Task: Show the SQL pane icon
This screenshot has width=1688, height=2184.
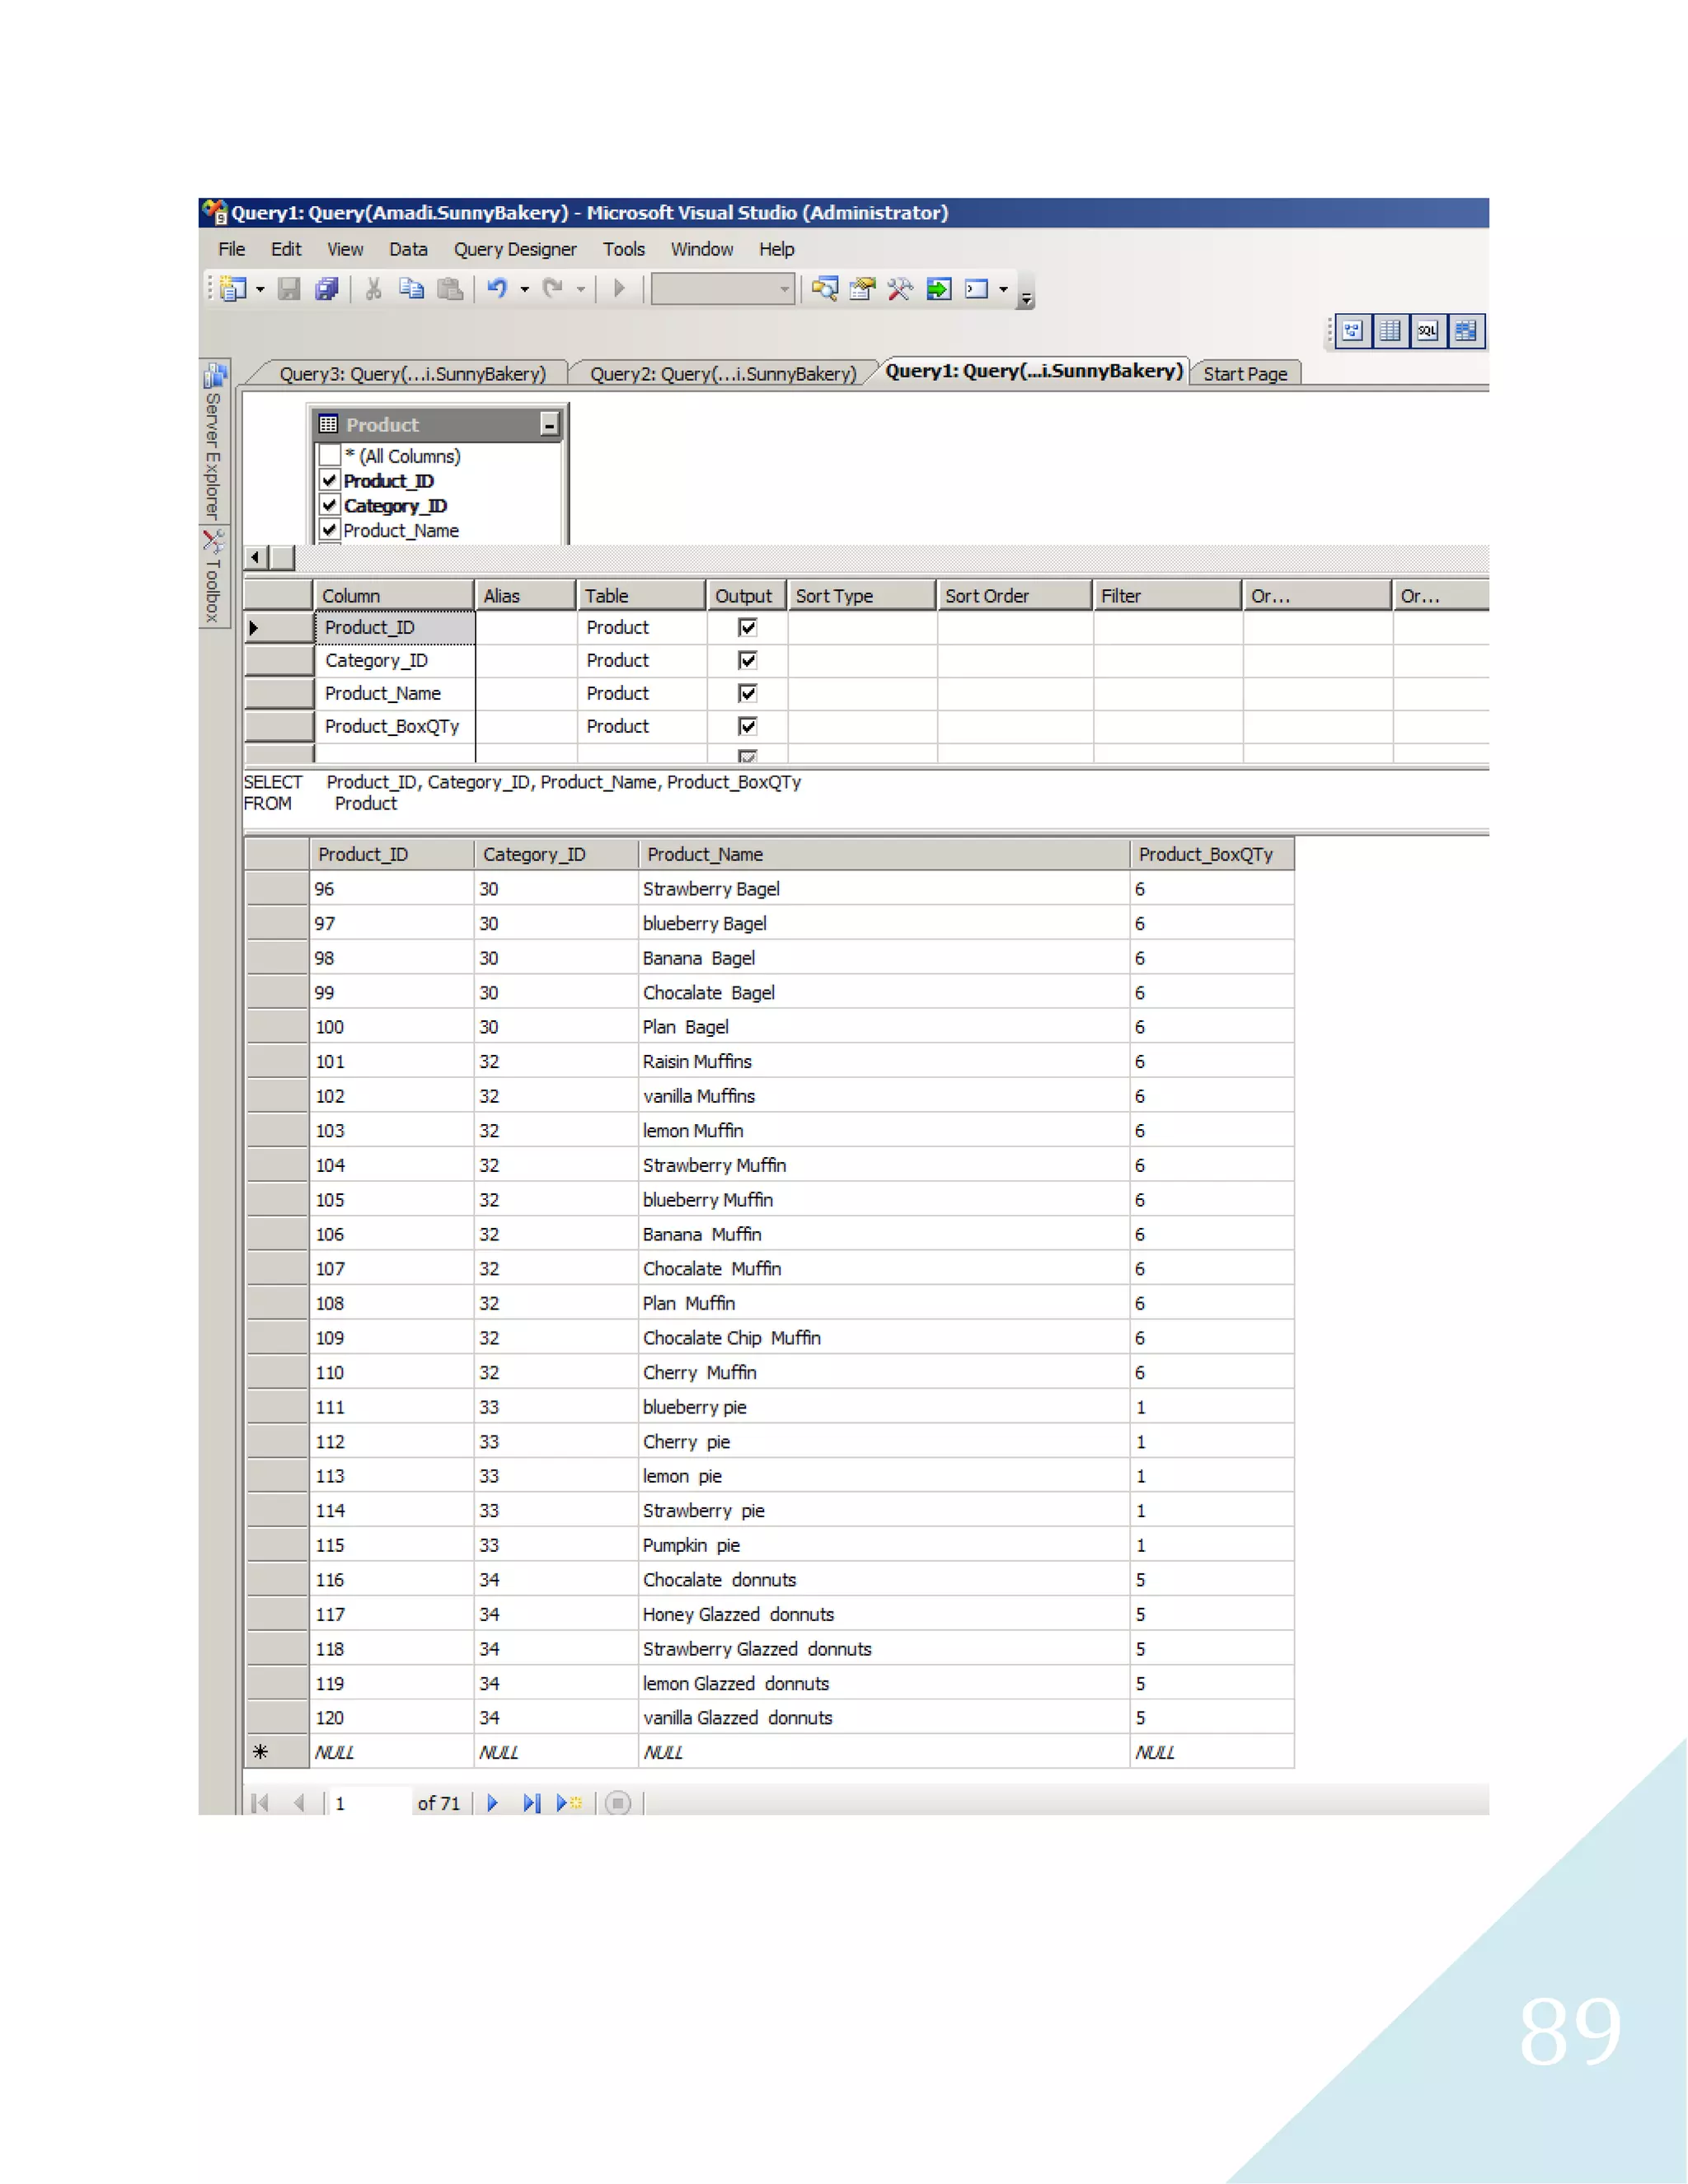Action: pyautogui.click(x=1427, y=331)
